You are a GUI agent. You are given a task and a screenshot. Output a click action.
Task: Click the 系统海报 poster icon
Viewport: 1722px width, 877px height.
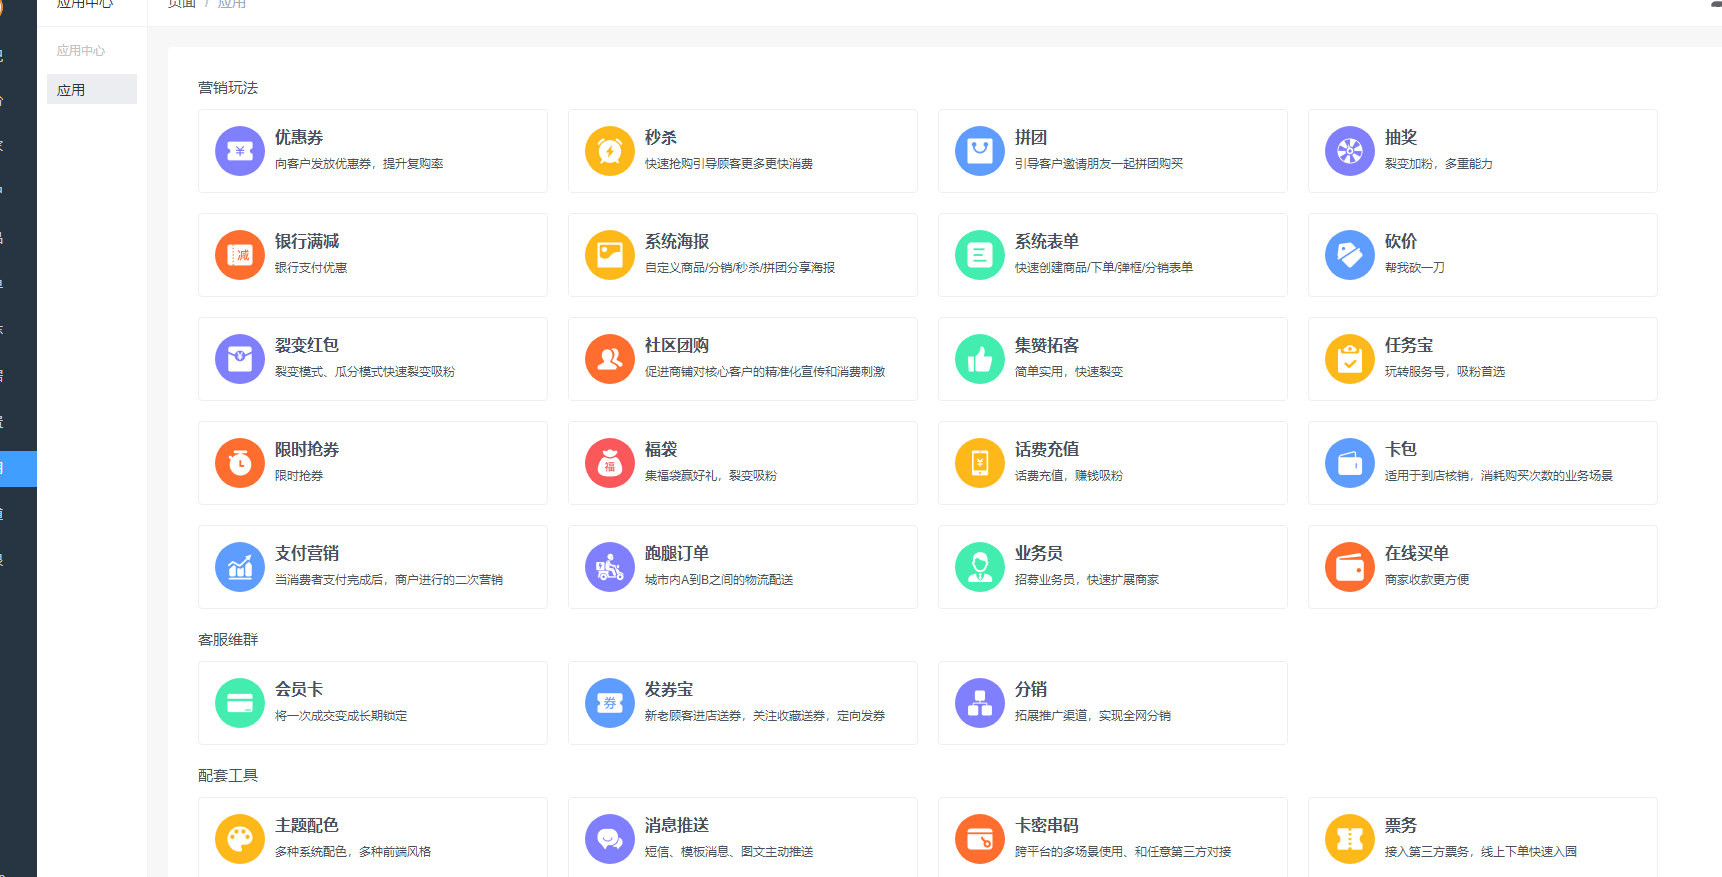click(610, 255)
